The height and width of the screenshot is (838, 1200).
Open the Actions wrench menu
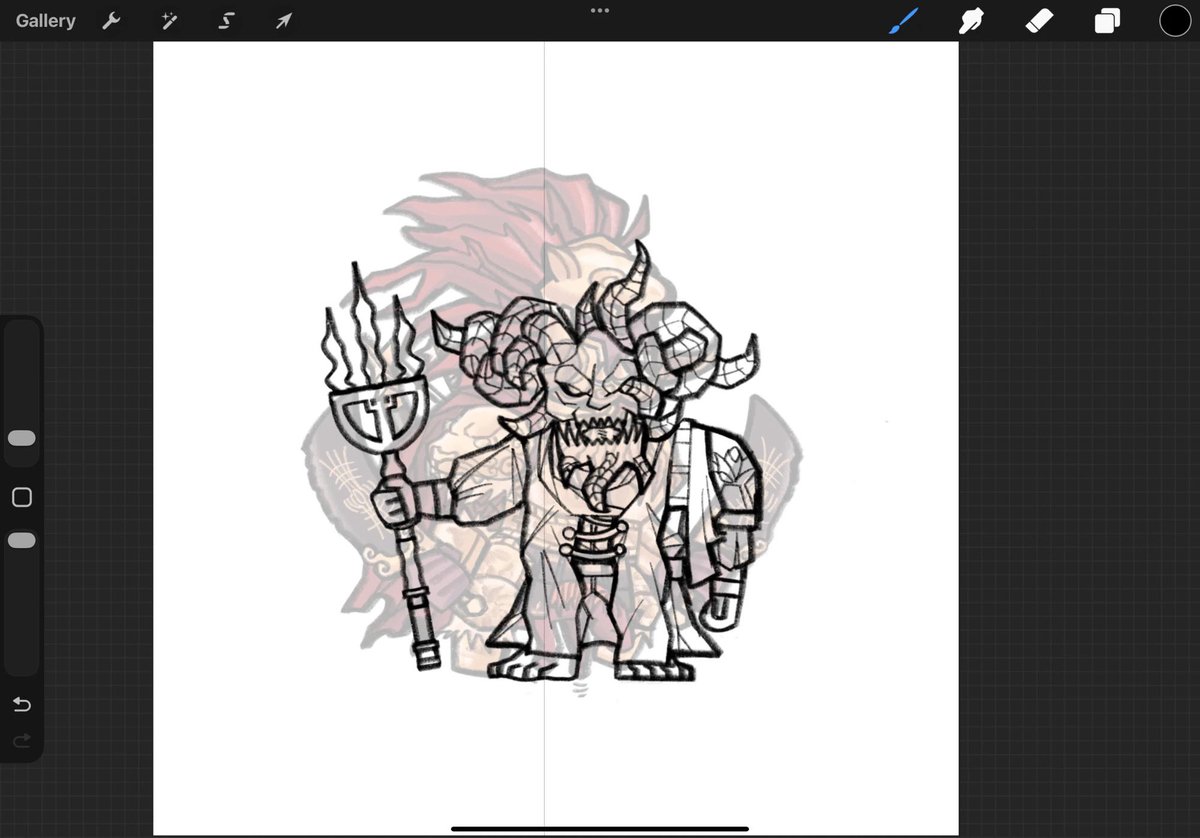(x=111, y=20)
